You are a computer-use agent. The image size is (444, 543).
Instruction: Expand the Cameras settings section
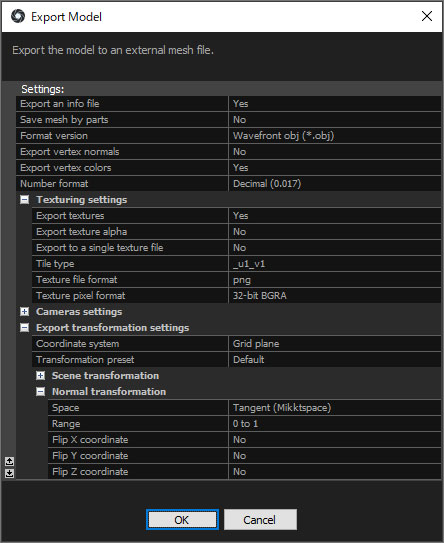click(x=25, y=312)
